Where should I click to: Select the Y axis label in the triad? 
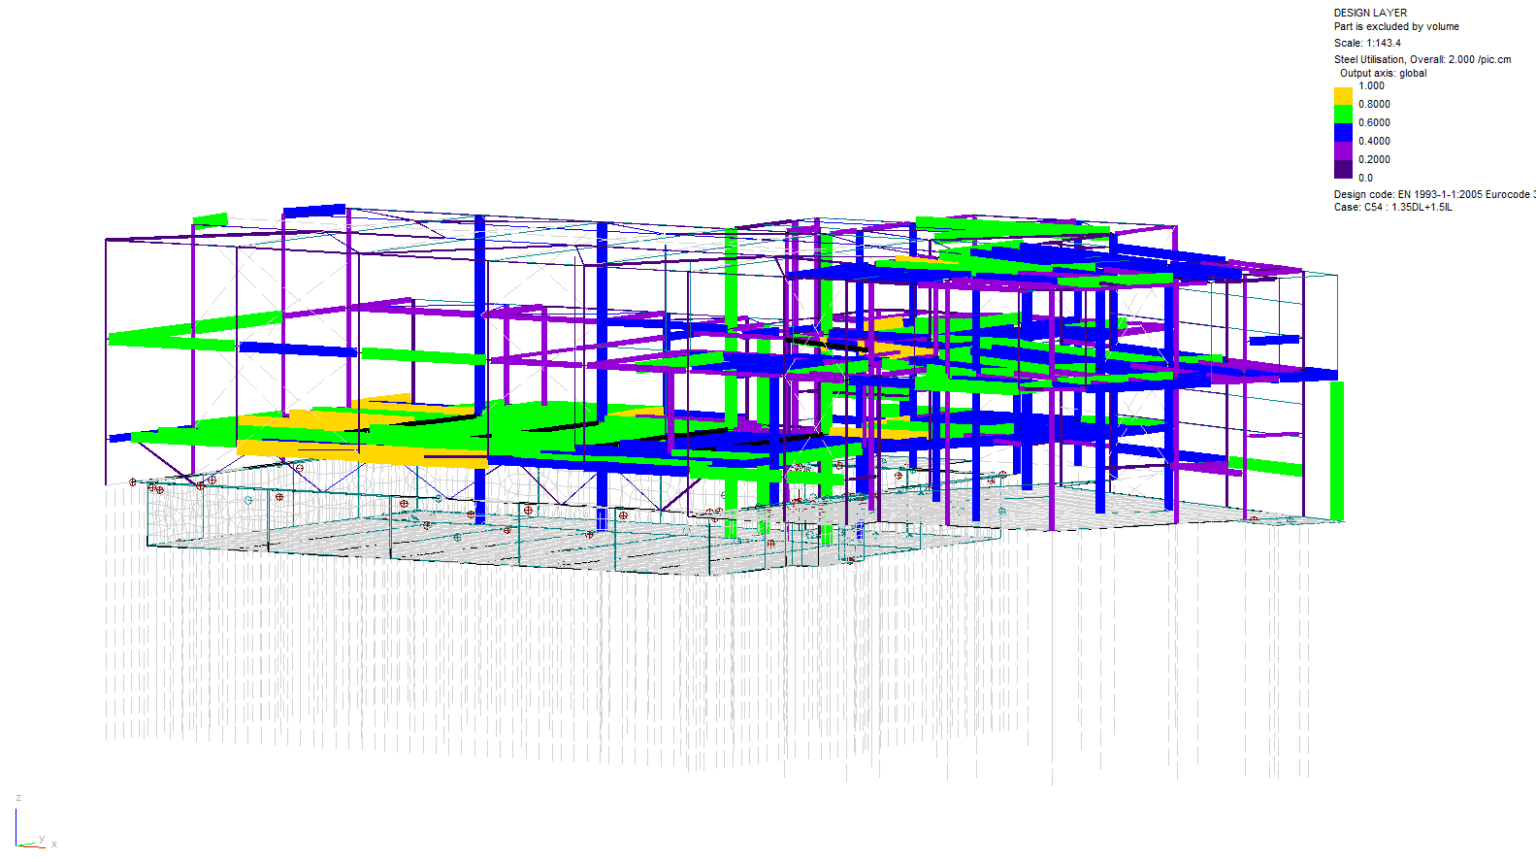point(42,839)
